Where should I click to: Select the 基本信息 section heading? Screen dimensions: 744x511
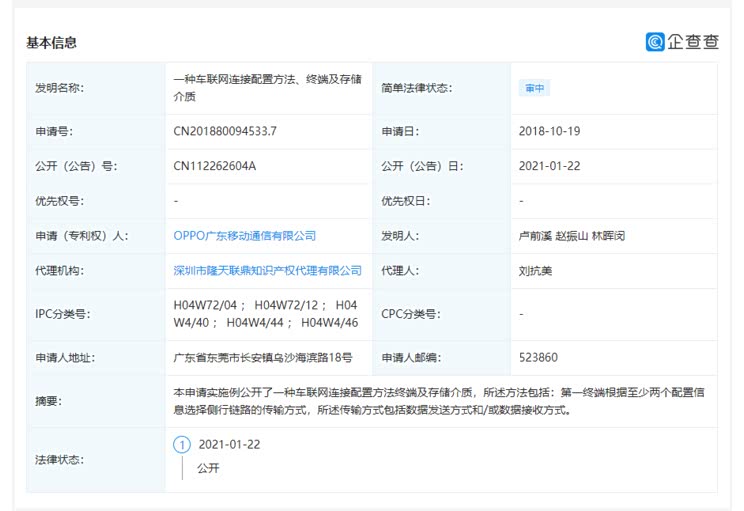coord(52,42)
